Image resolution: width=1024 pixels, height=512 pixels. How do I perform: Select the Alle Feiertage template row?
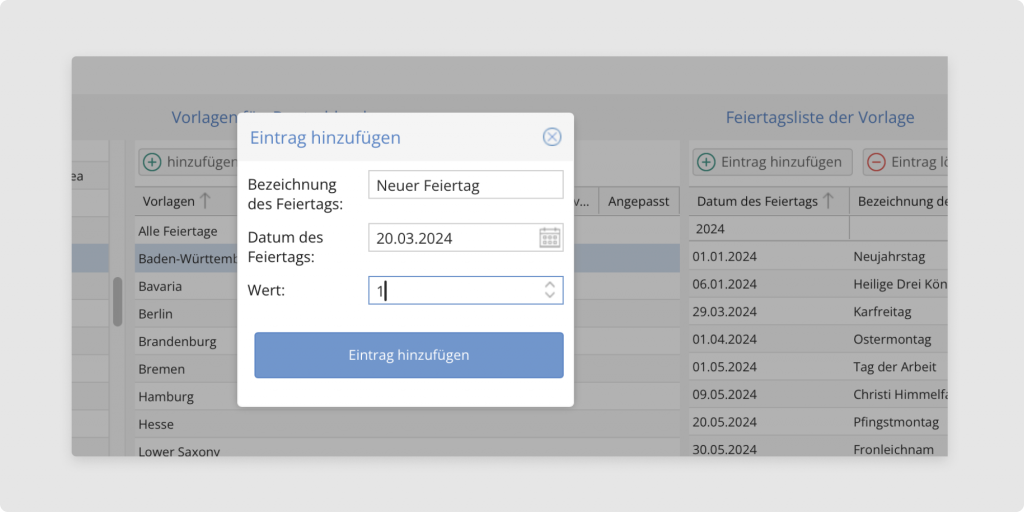[x=178, y=231]
